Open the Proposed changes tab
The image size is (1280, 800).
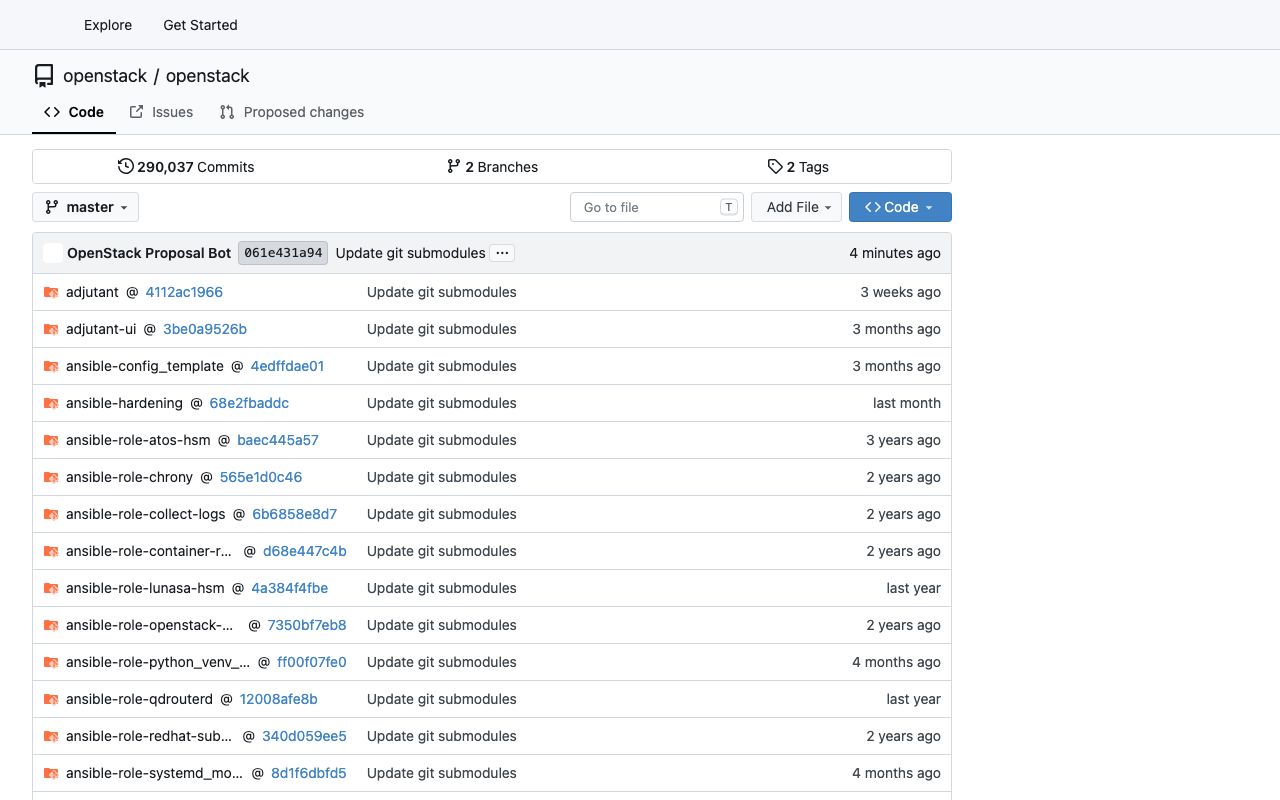point(292,112)
